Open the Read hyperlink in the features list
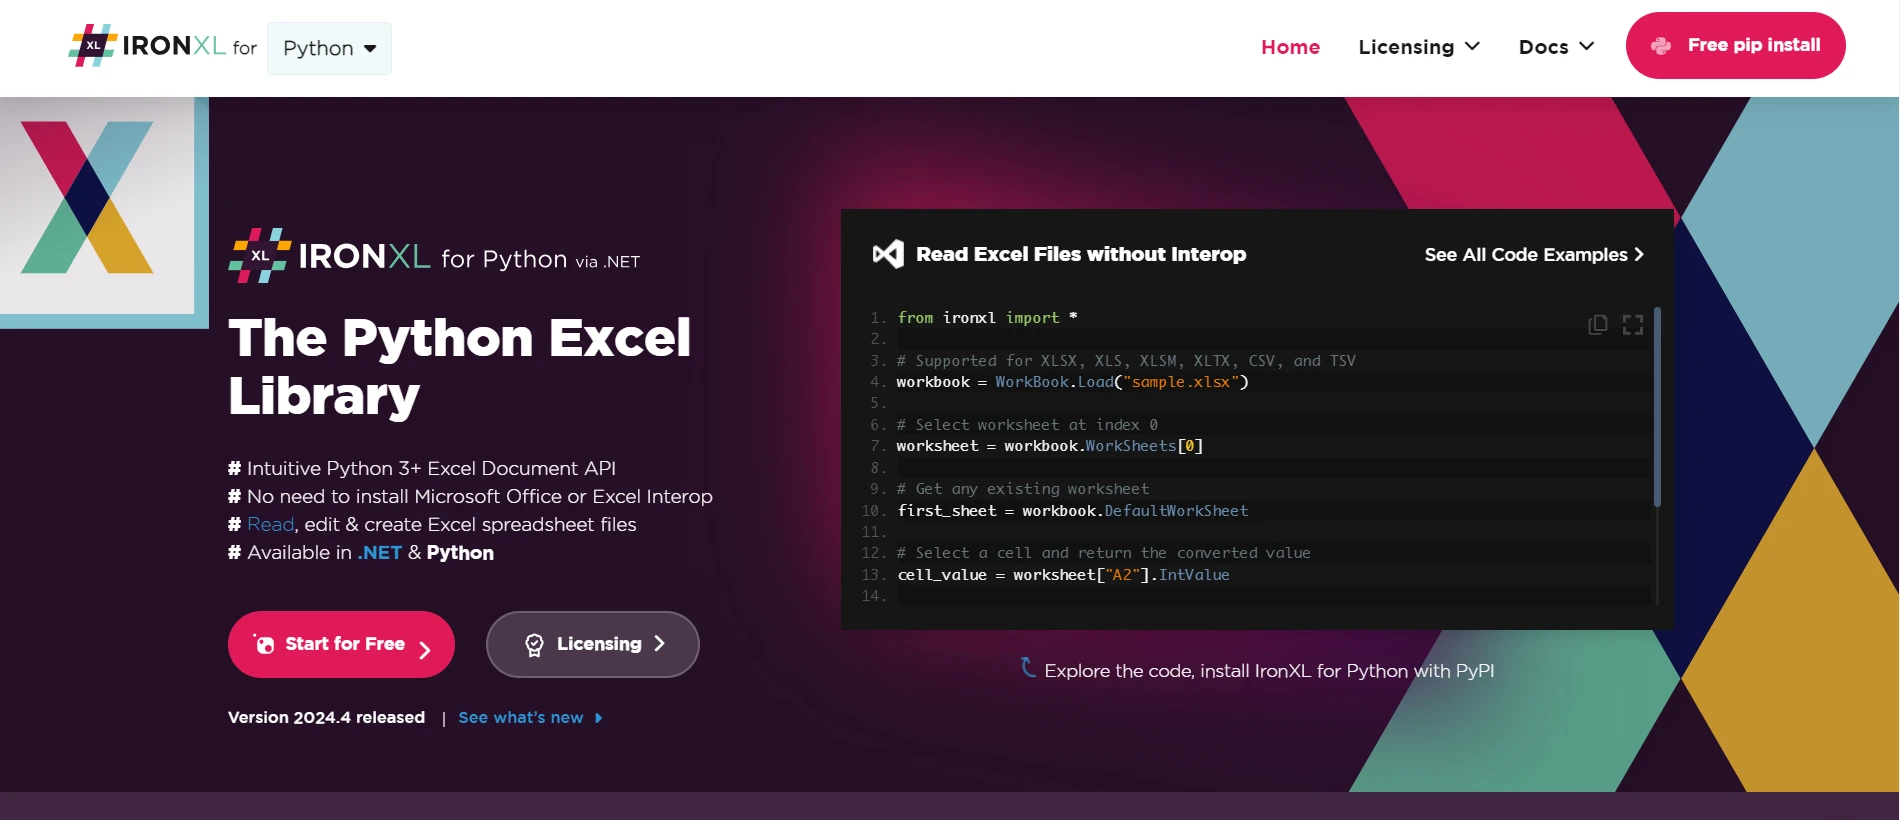This screenshot has width=1900, height=820. tap(270, 525)
